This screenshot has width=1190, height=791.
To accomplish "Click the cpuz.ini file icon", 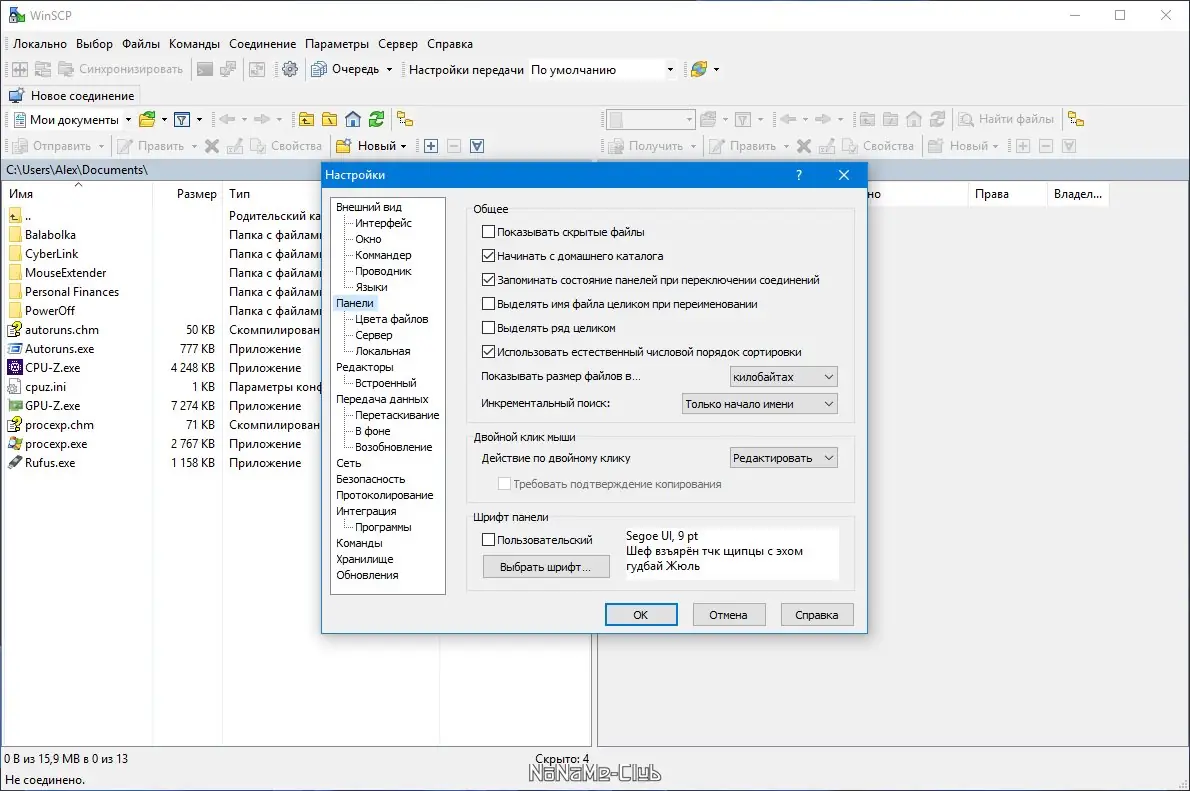I will pos(14,386).
